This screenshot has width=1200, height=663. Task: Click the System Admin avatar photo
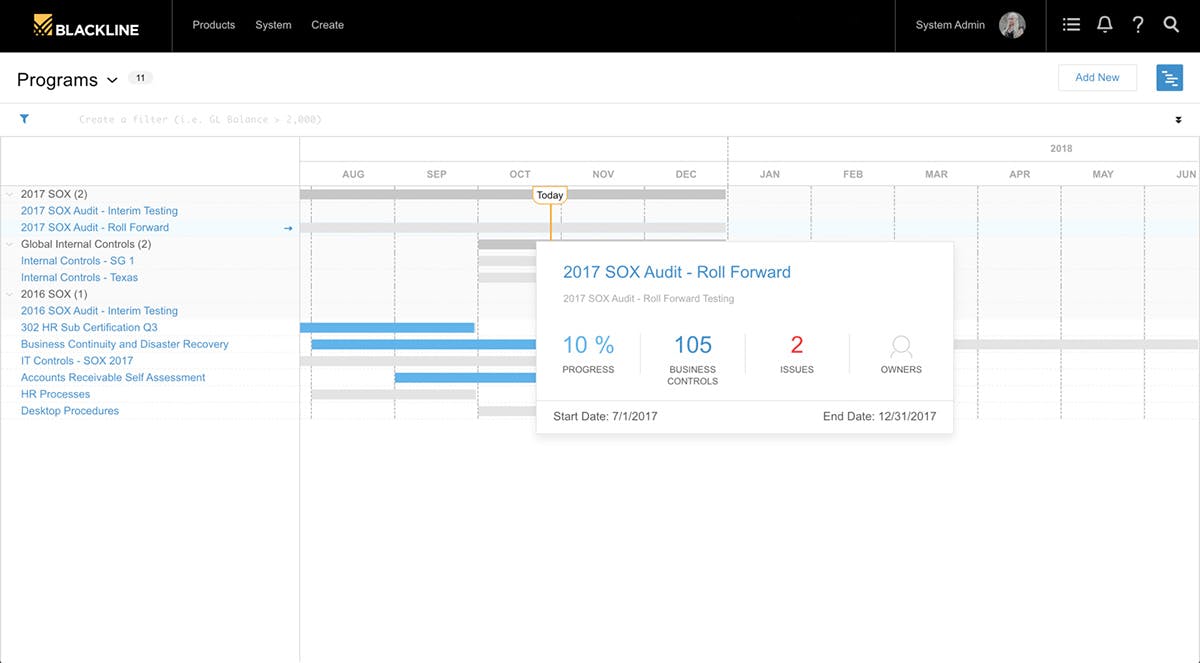(x=1012, y=25)
